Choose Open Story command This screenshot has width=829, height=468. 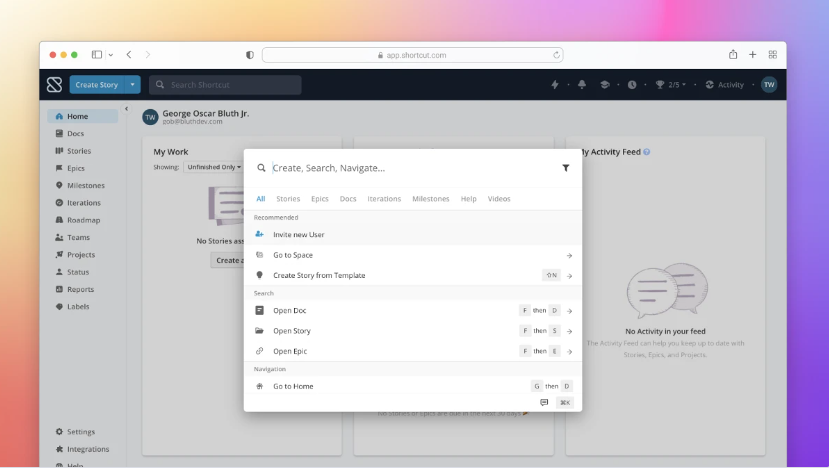click(413, 331)
